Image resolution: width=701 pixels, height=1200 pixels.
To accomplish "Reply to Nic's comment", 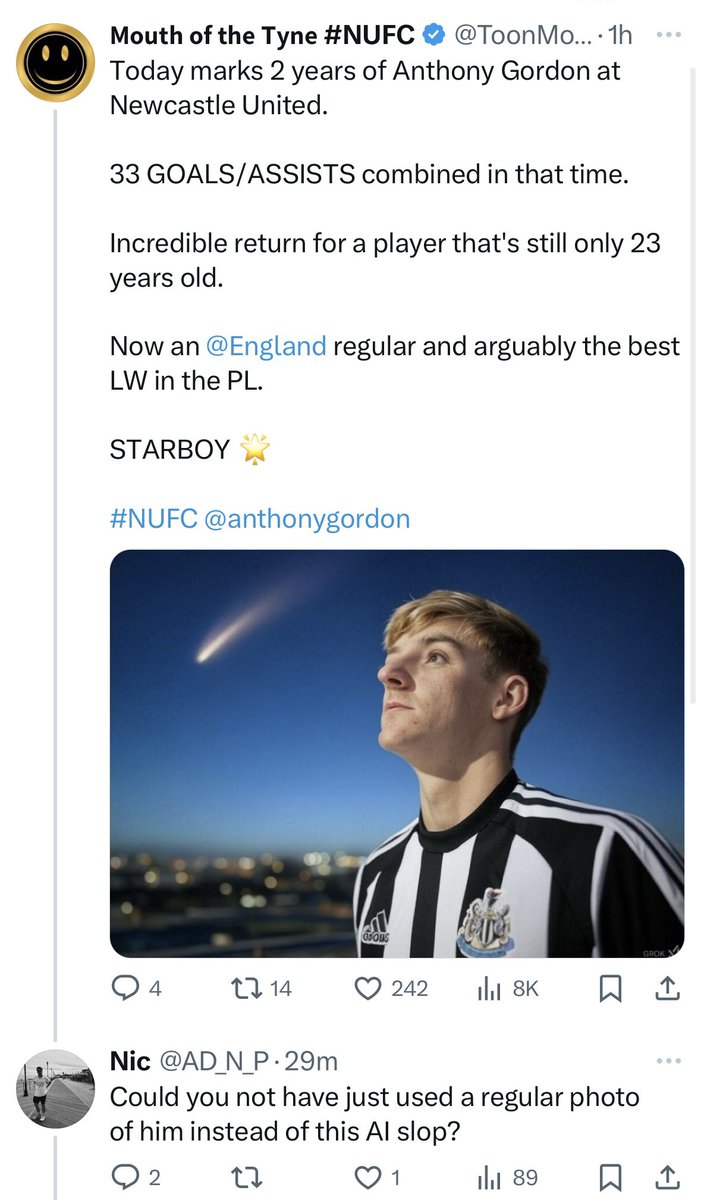I will tap(136, 1177).
